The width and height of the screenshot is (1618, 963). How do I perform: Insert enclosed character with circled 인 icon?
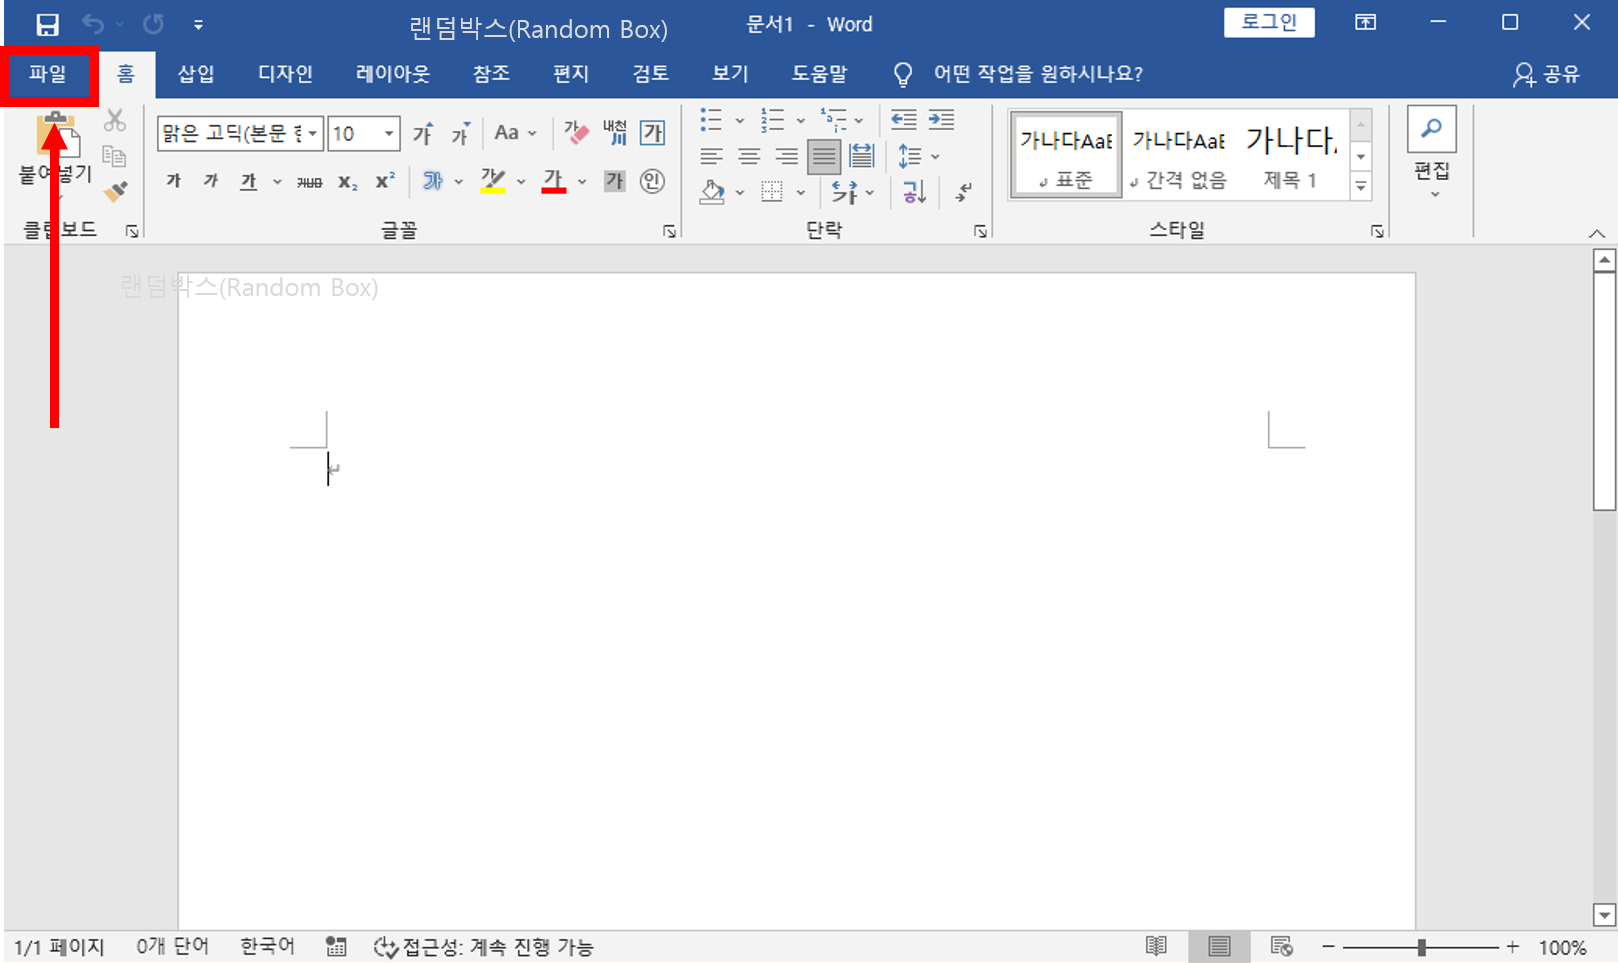click(x=652, y=181)
